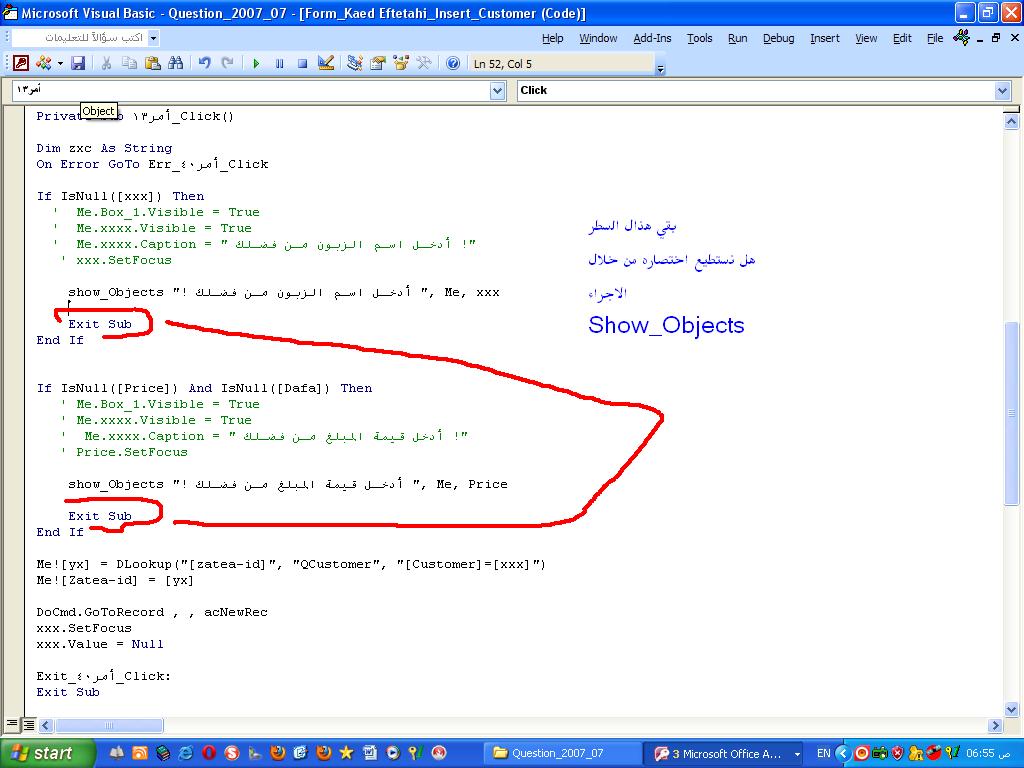Toggle Design Mode icon
This screenshot has width=1024, height=768.
[x=326, y=63]
